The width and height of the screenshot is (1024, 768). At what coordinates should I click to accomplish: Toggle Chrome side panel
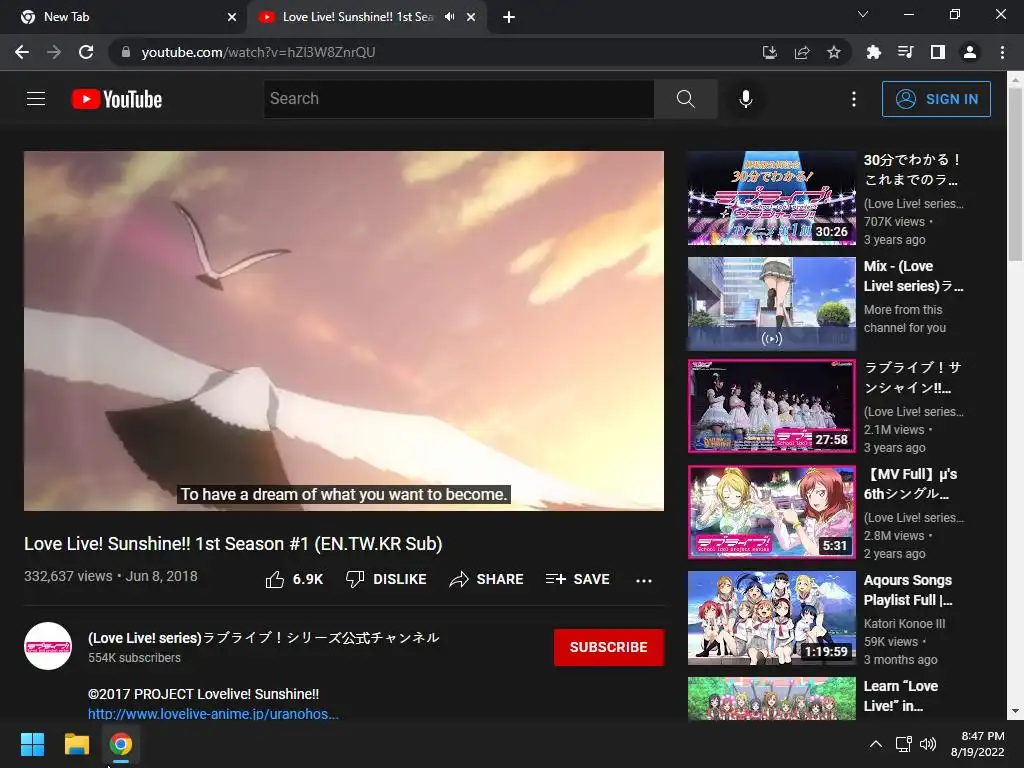937,52
